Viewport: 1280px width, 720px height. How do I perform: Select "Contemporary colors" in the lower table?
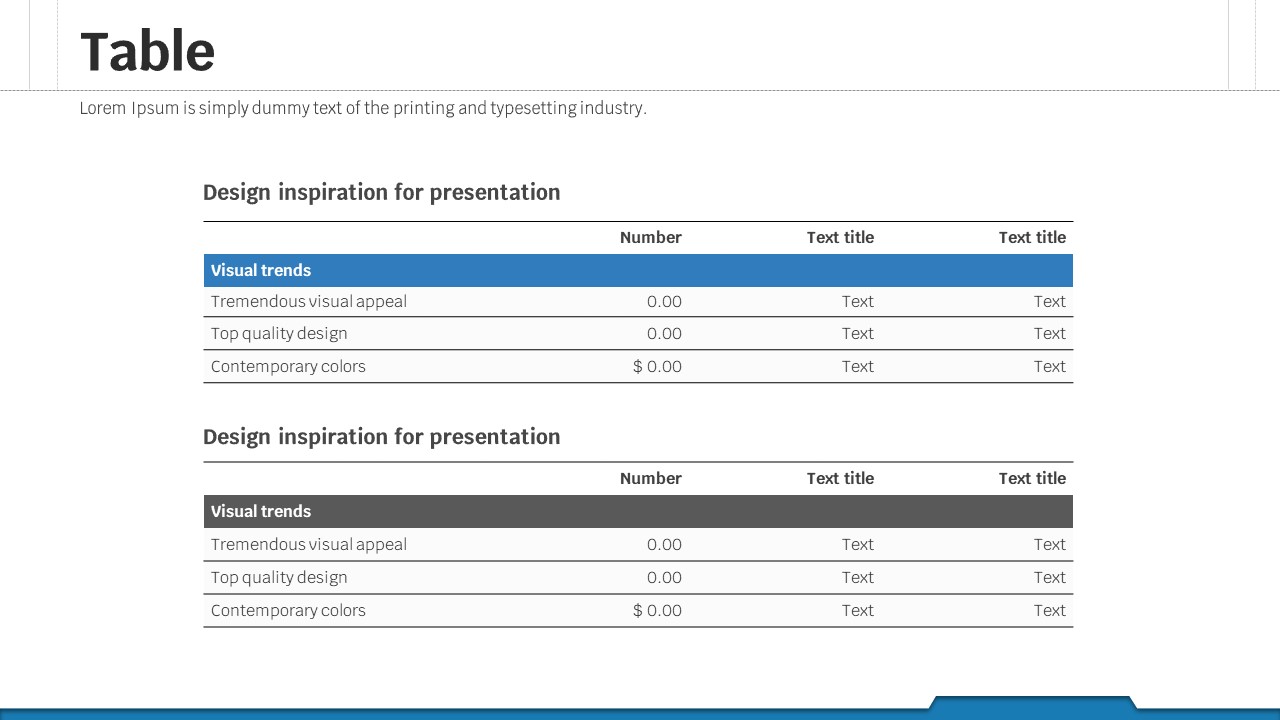coord(288,610)
